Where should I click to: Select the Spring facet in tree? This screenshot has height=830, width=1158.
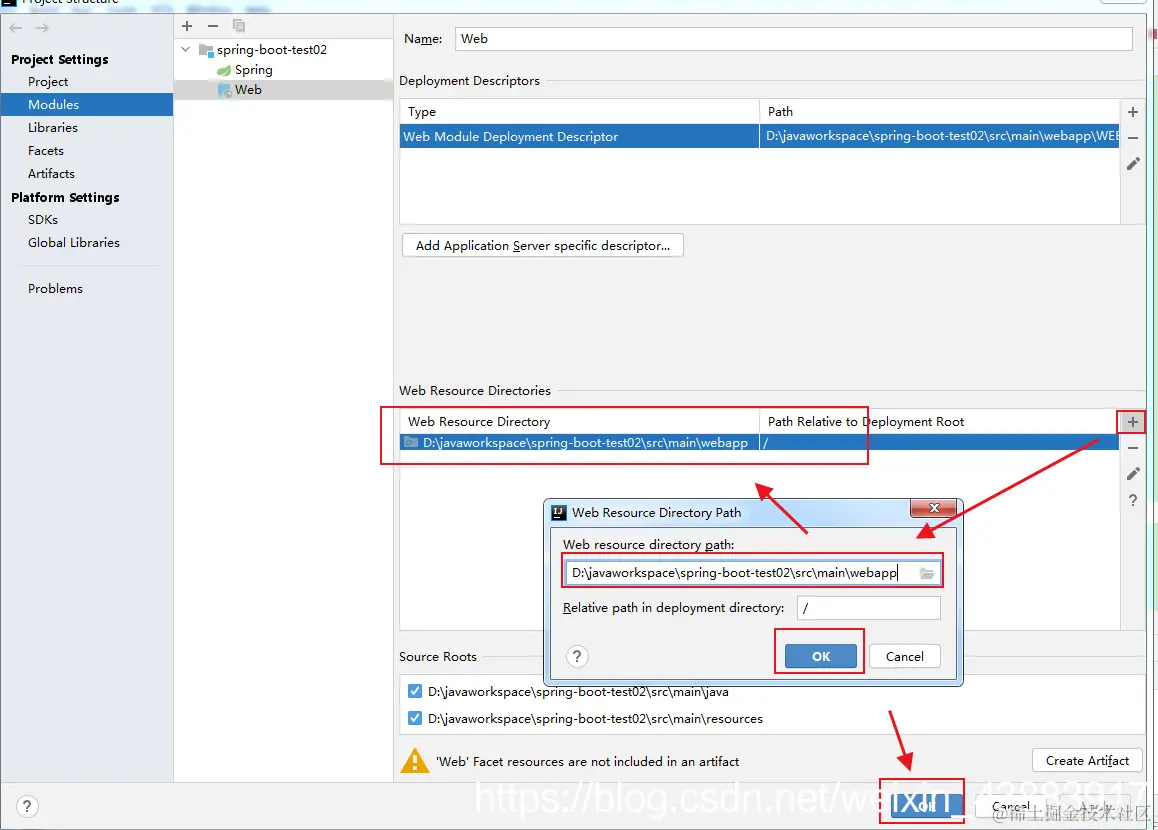(x=253, y=70)
